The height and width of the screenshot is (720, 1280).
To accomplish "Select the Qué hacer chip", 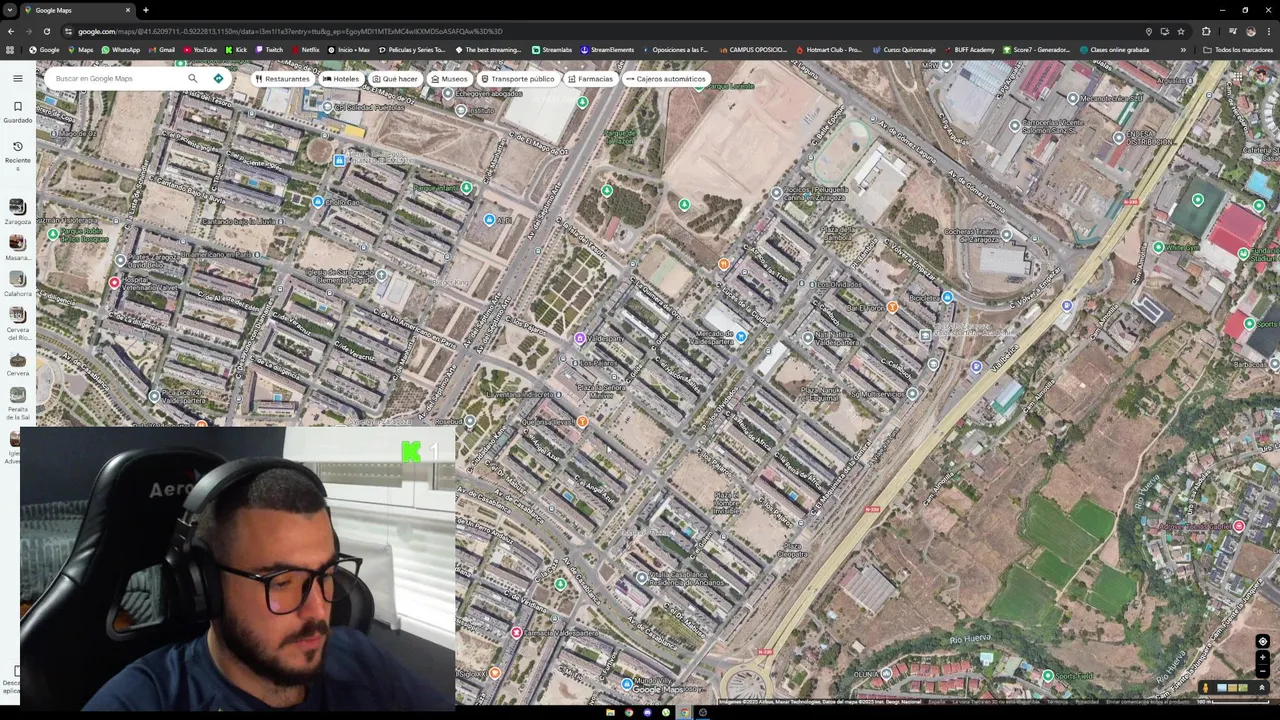I will [395, 79].
